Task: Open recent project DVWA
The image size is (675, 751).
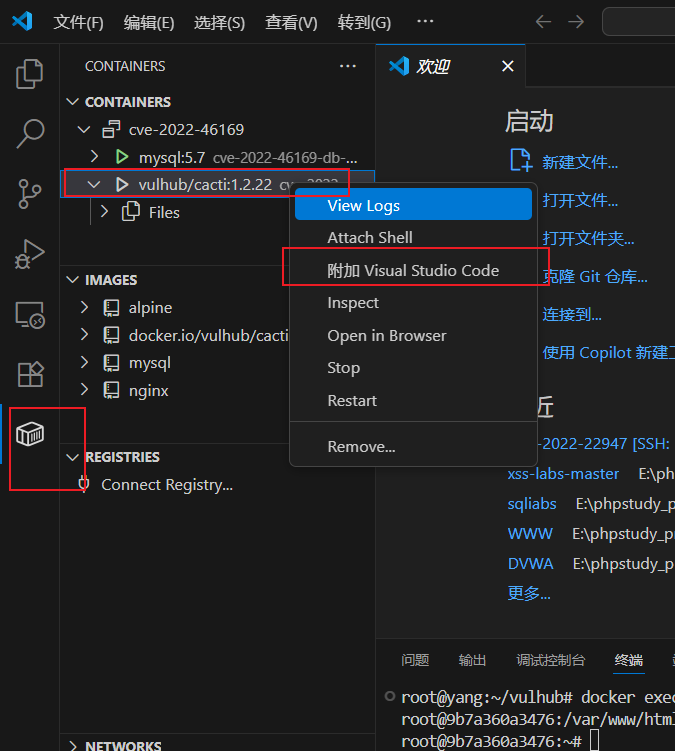Action: point(530,563)
